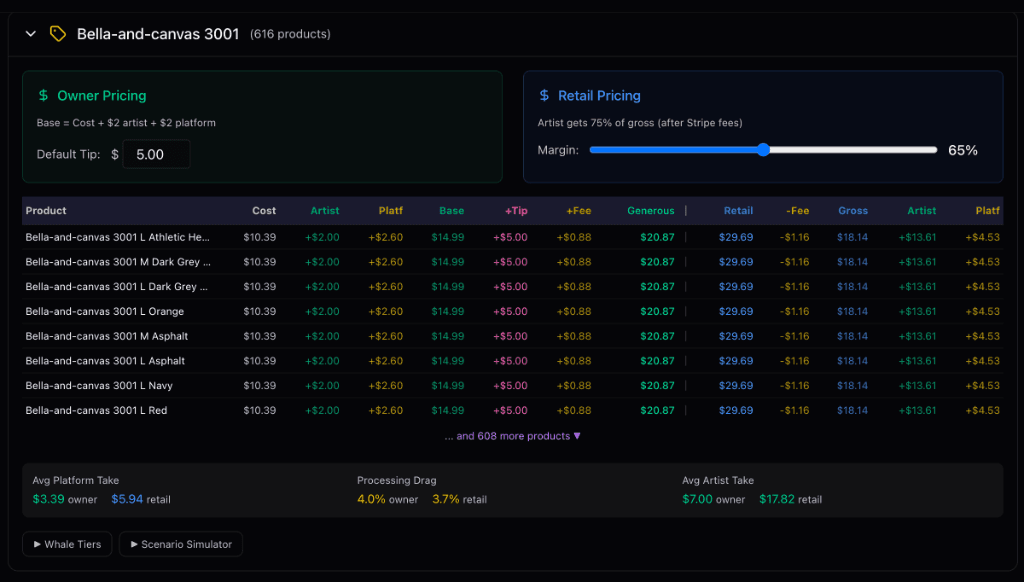Click the Gross column header
Screen dimensions: 1024x582
[x=853, y=211]
